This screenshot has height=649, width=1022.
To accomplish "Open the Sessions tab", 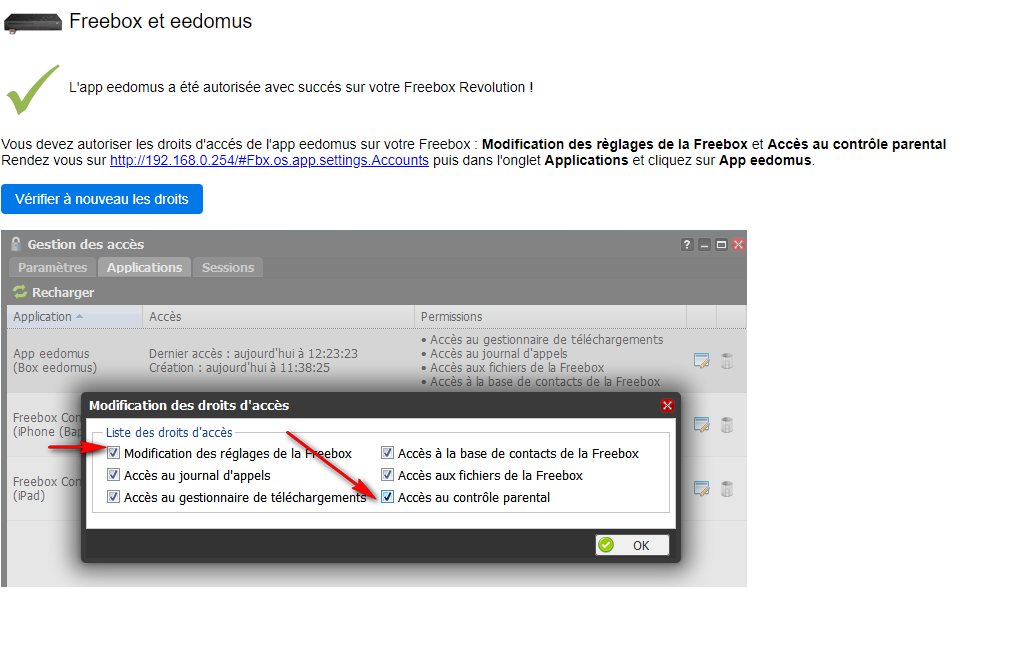I will click(x=228, y=267).
